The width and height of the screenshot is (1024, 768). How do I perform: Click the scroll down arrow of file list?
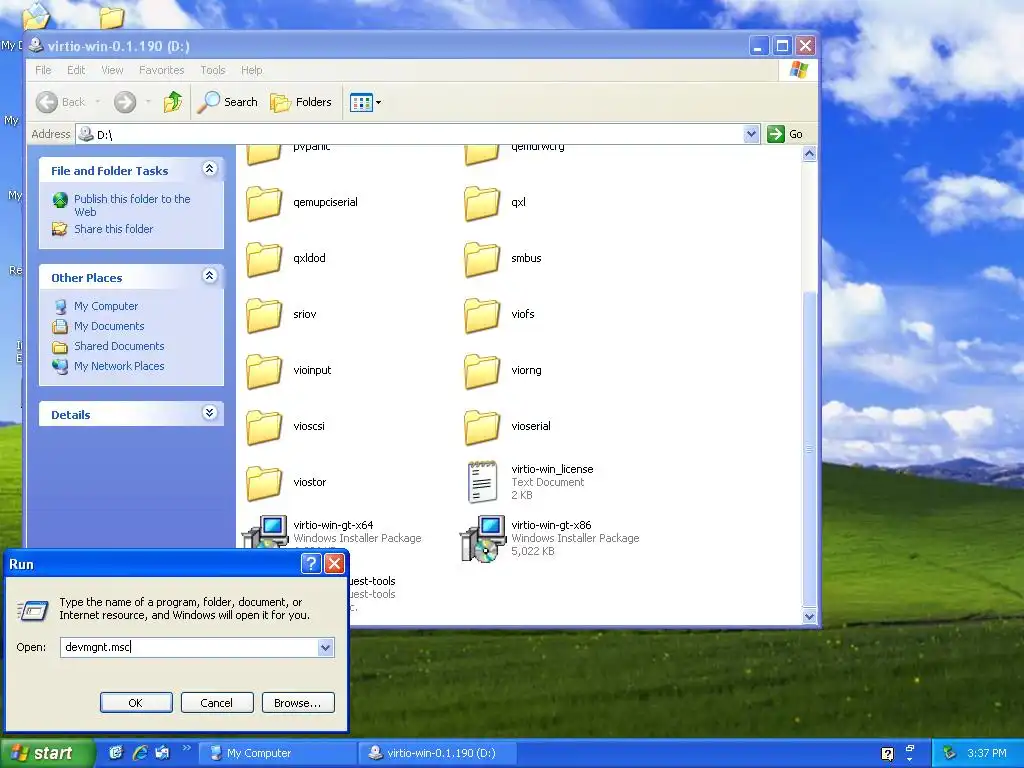pos(809,616)
